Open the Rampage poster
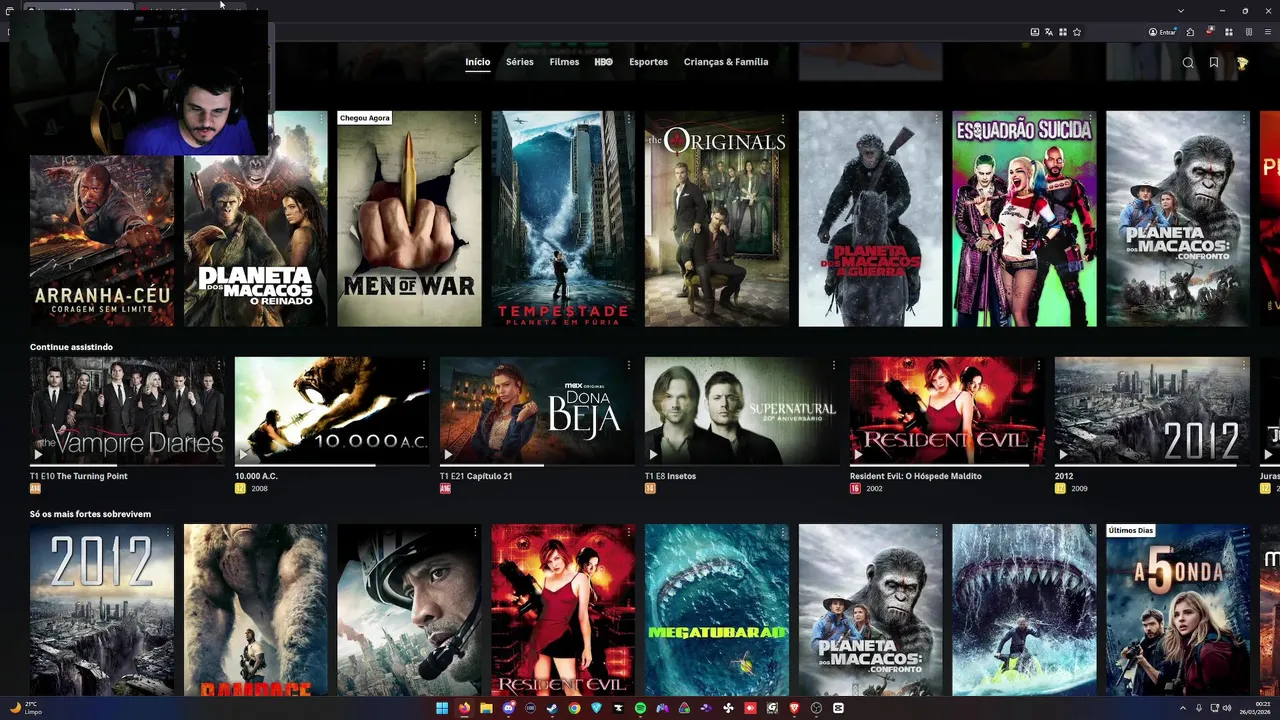Viewport: 1280px width, 720px height. click(x=256, y=610)
